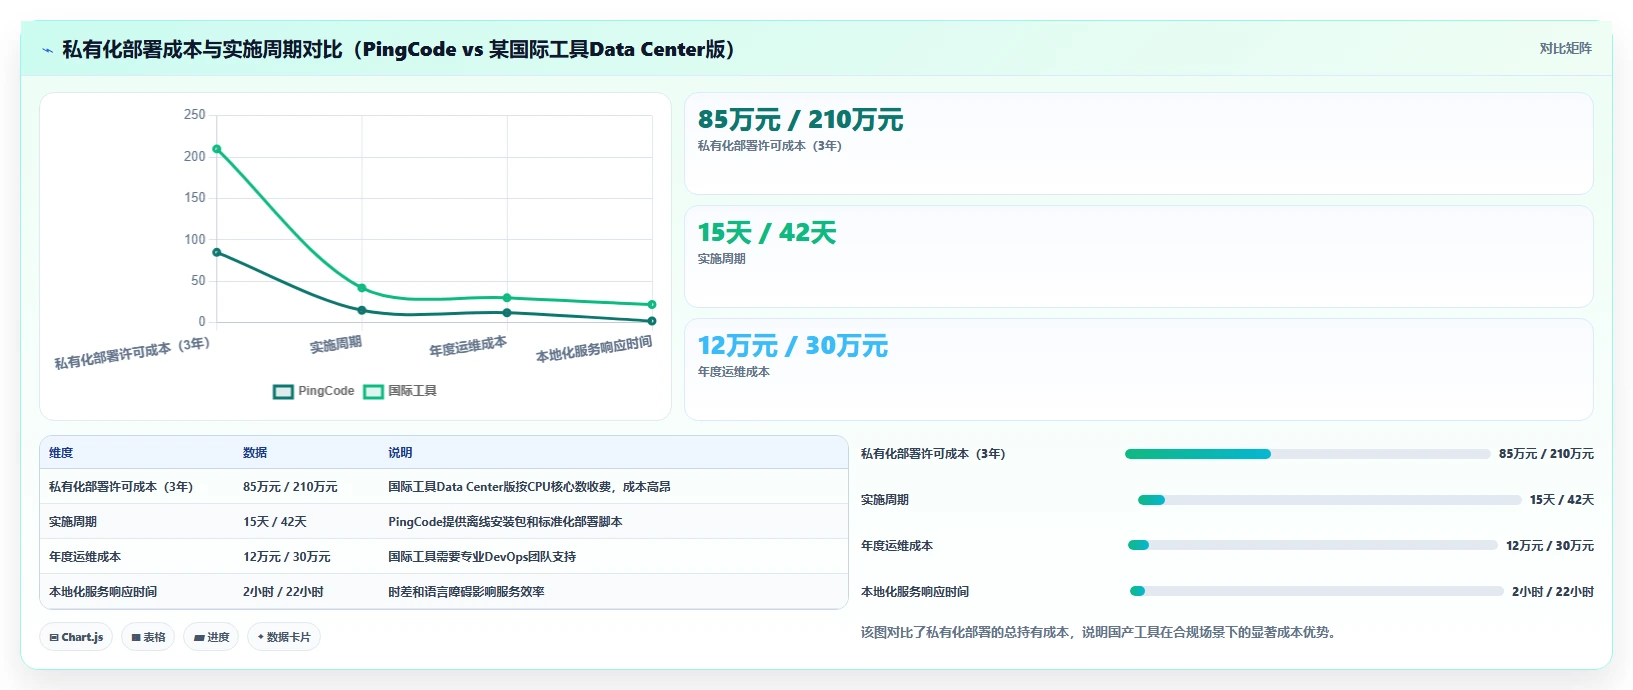Click the 私有化部署许可成本 progress bar
Viewport: 1633px width, 690px height.
[x=1307, y=454]
